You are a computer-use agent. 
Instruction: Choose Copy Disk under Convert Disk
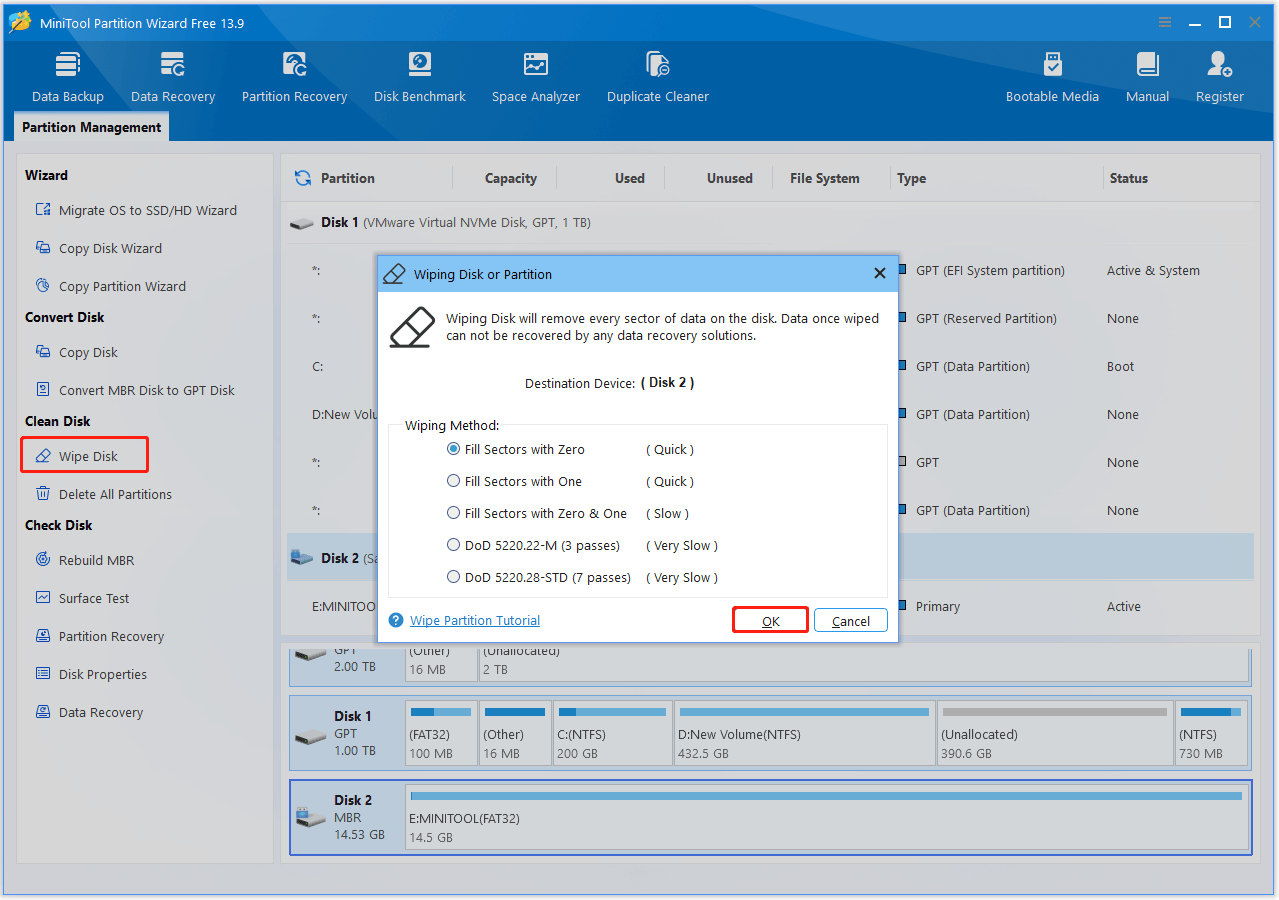pyautogui.click(x=76, y=352)
